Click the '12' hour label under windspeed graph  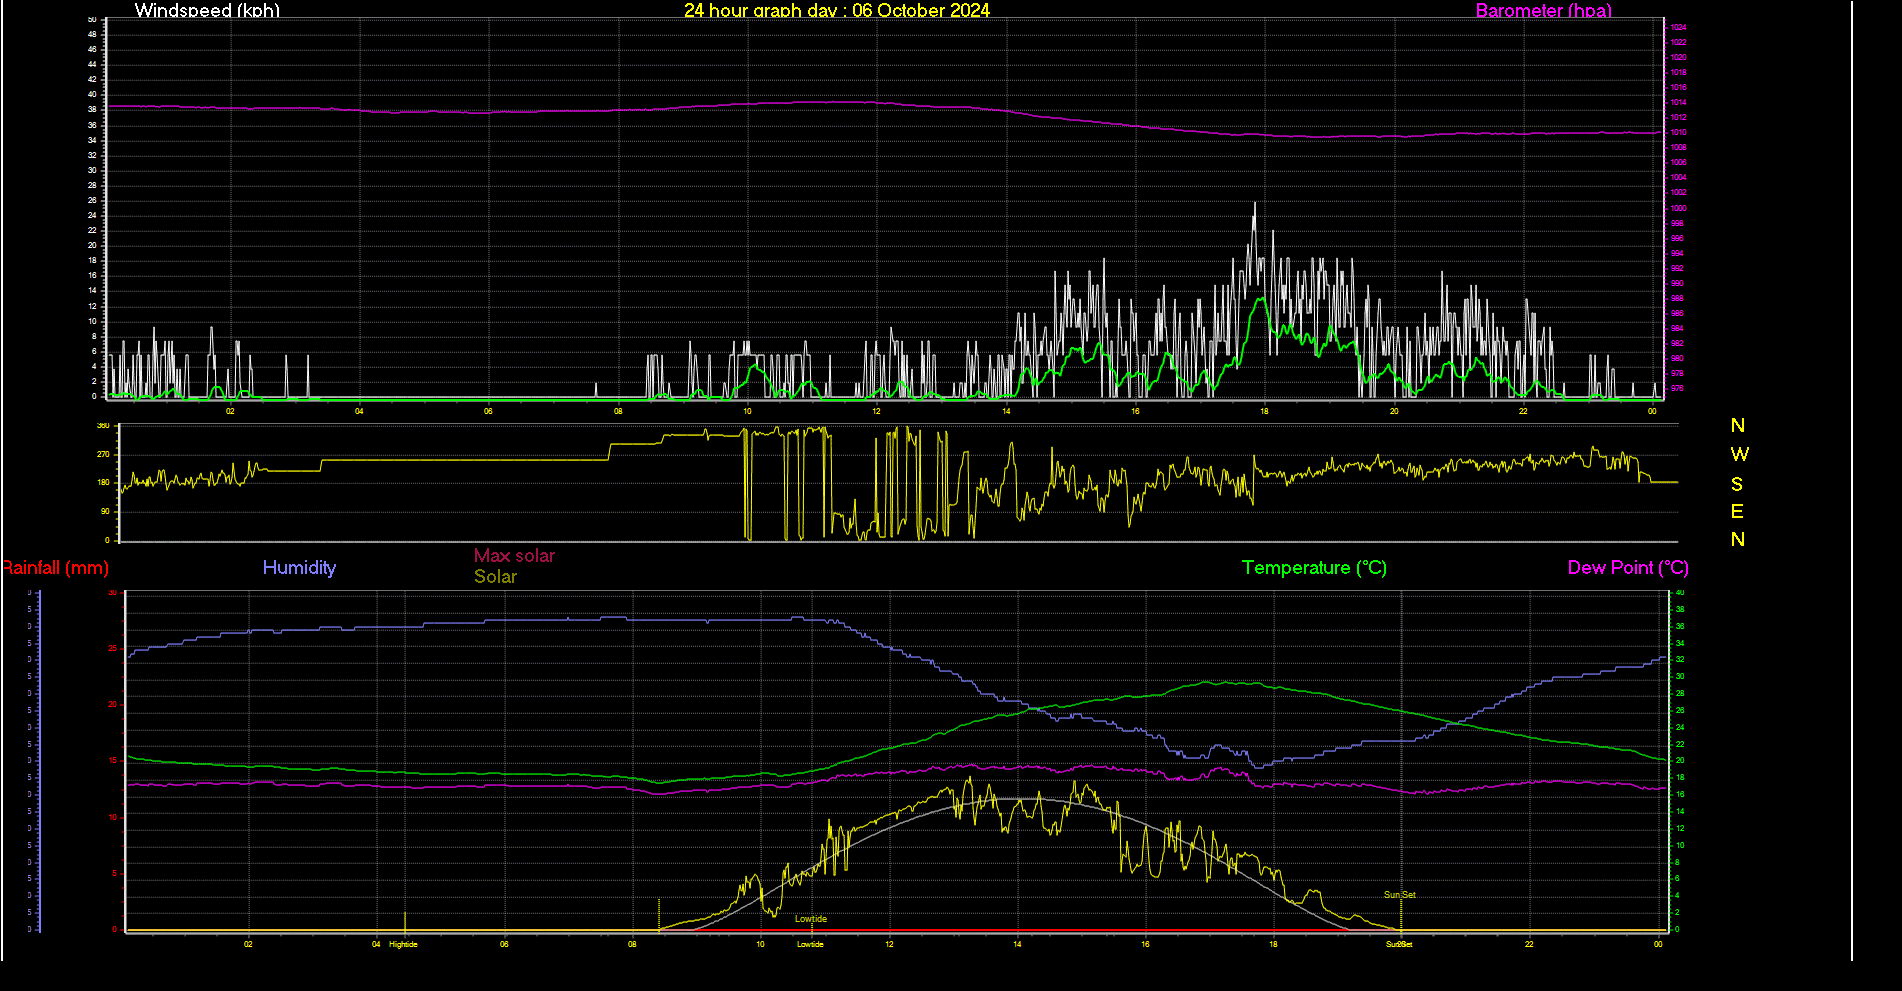click(x=876, y=411)
